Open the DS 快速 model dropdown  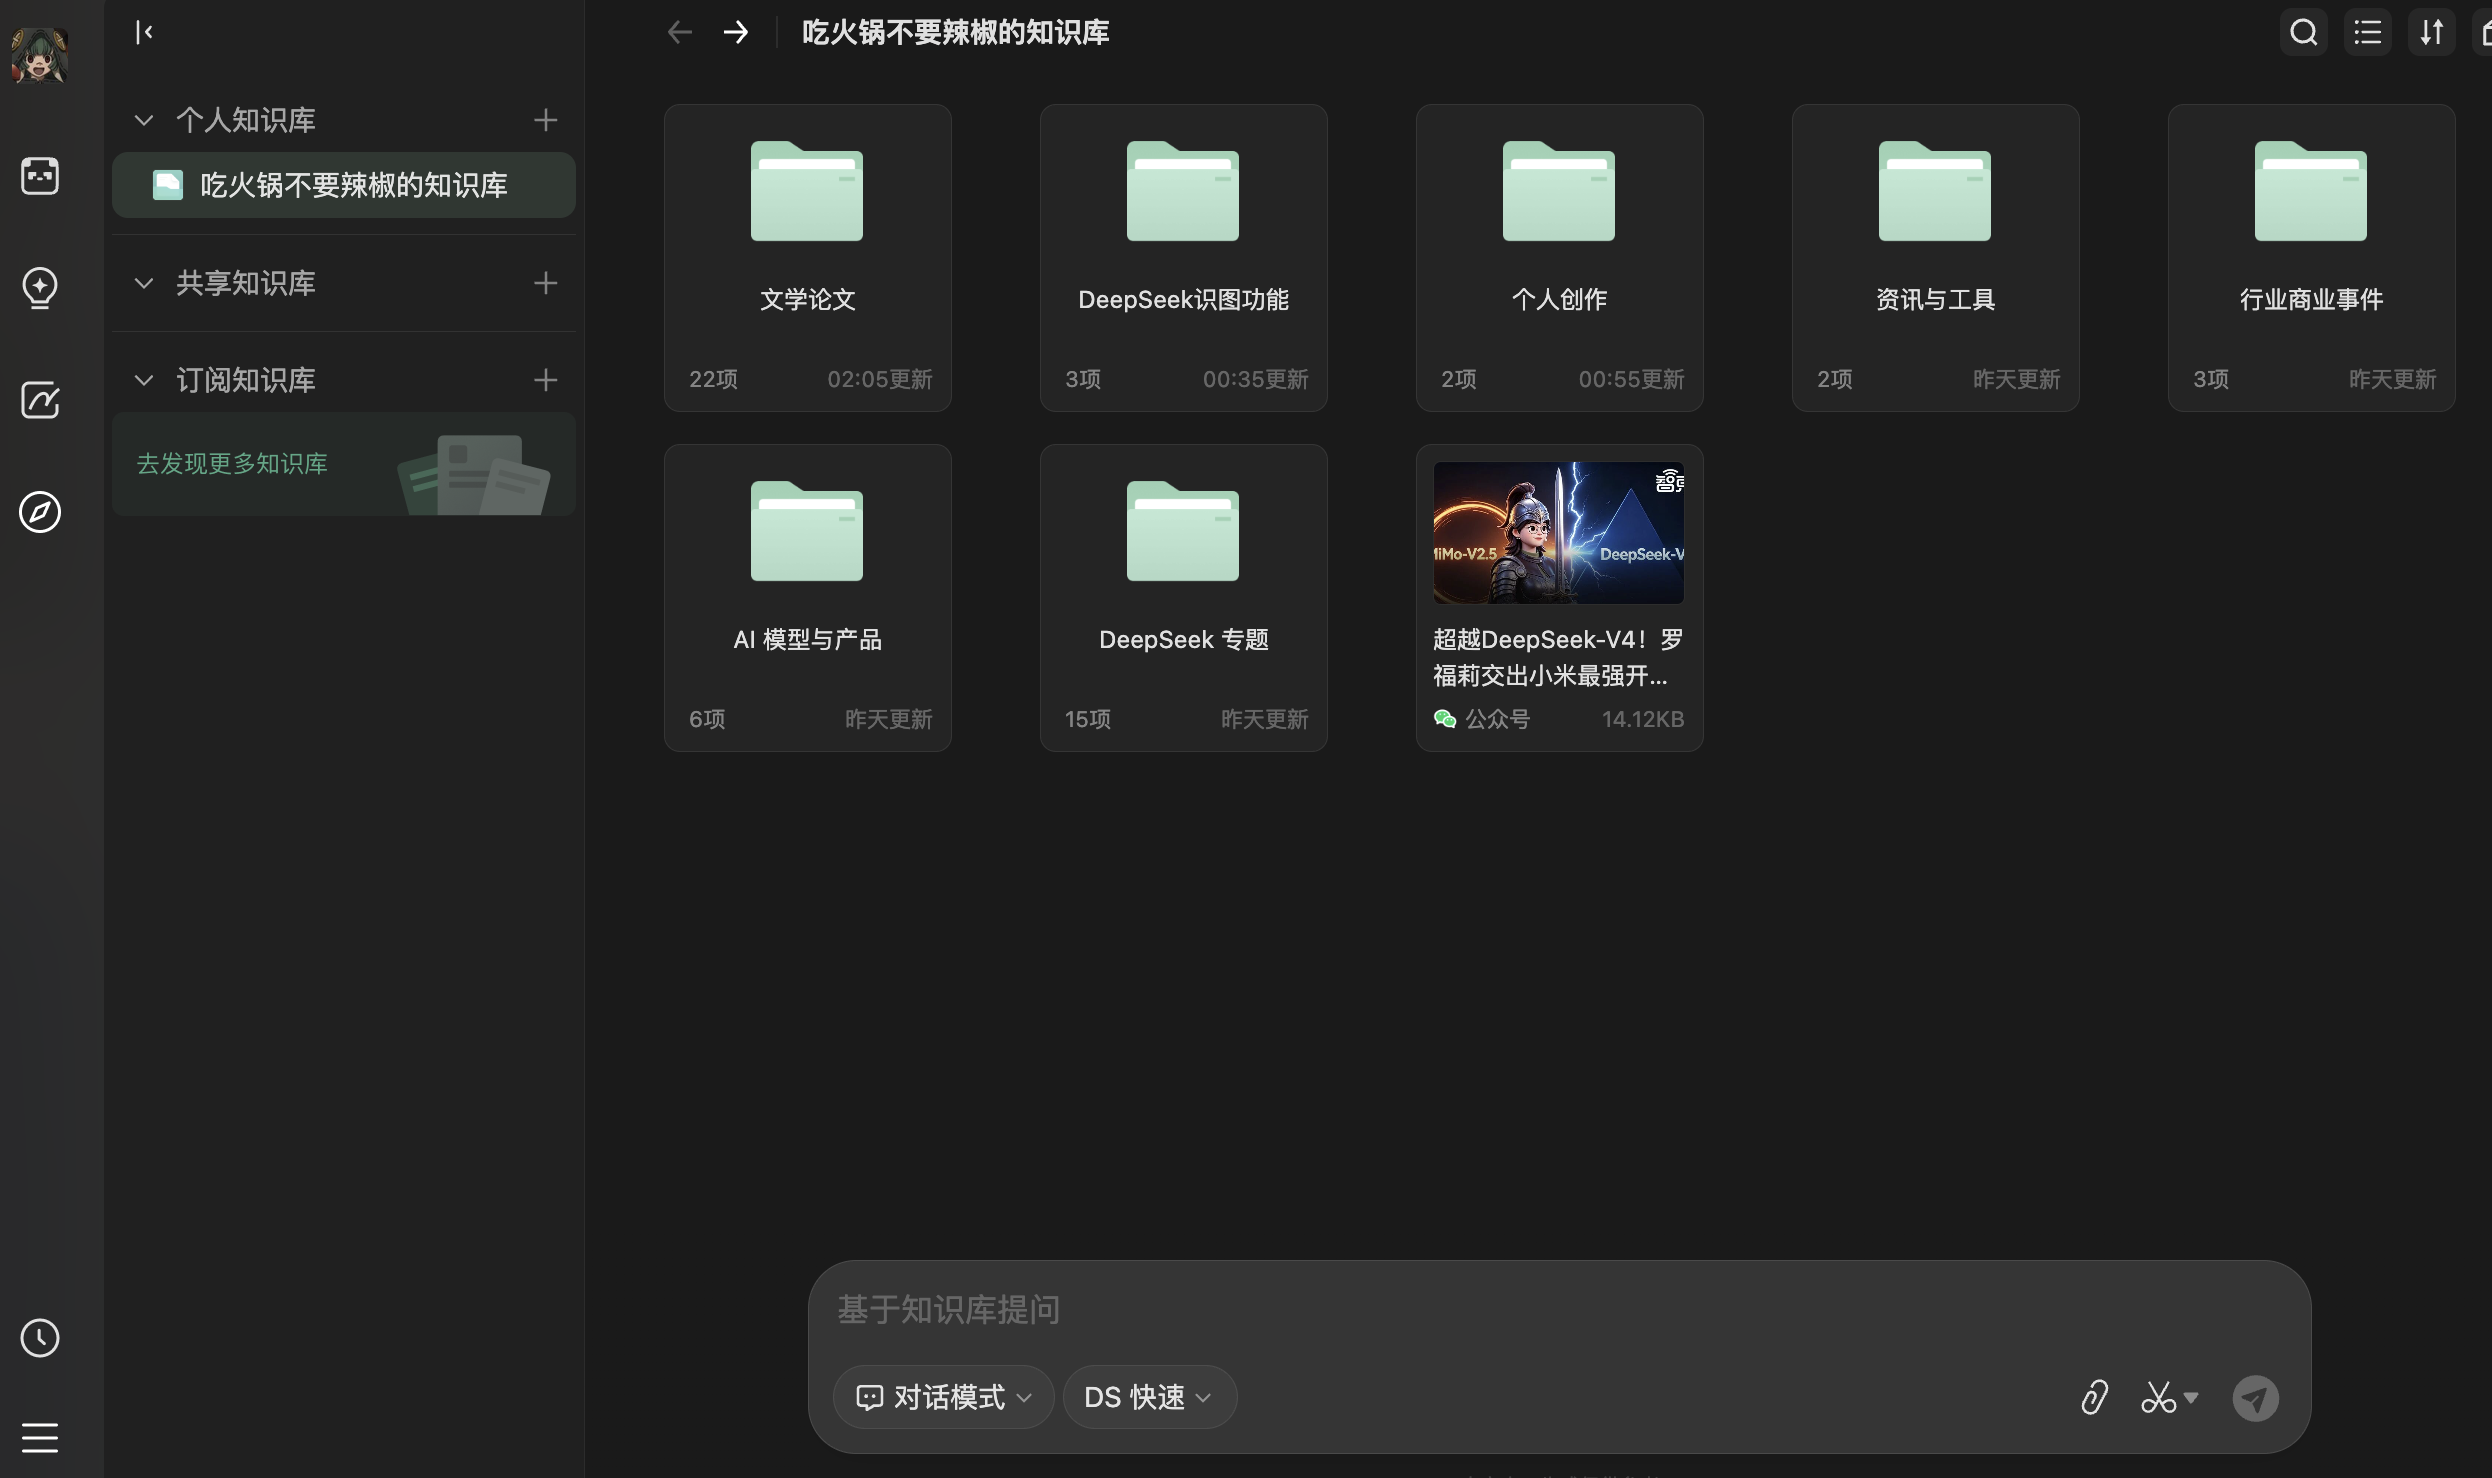pyautogui.click(x=1147, y=1397)
